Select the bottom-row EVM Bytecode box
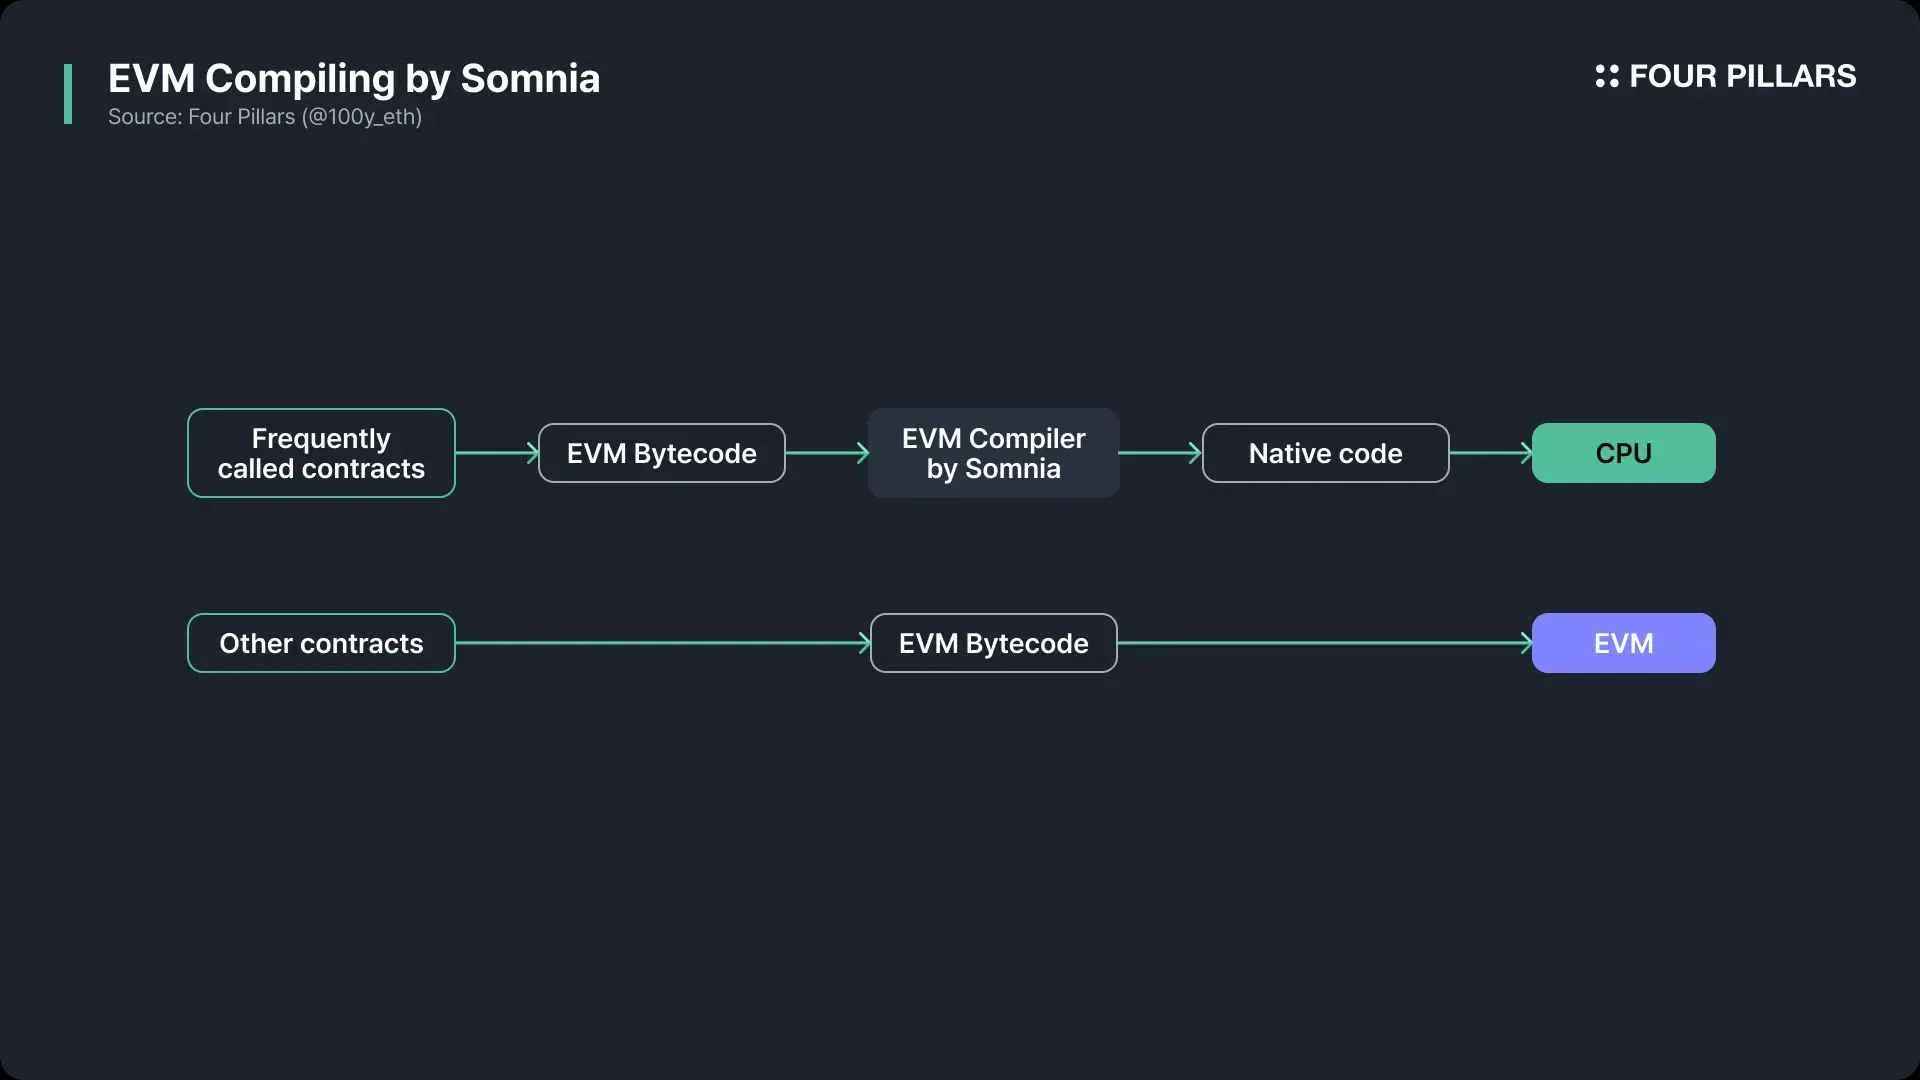Image resolution: width=1920 pixels, height=1080 pixels. [x=994, y=643]
